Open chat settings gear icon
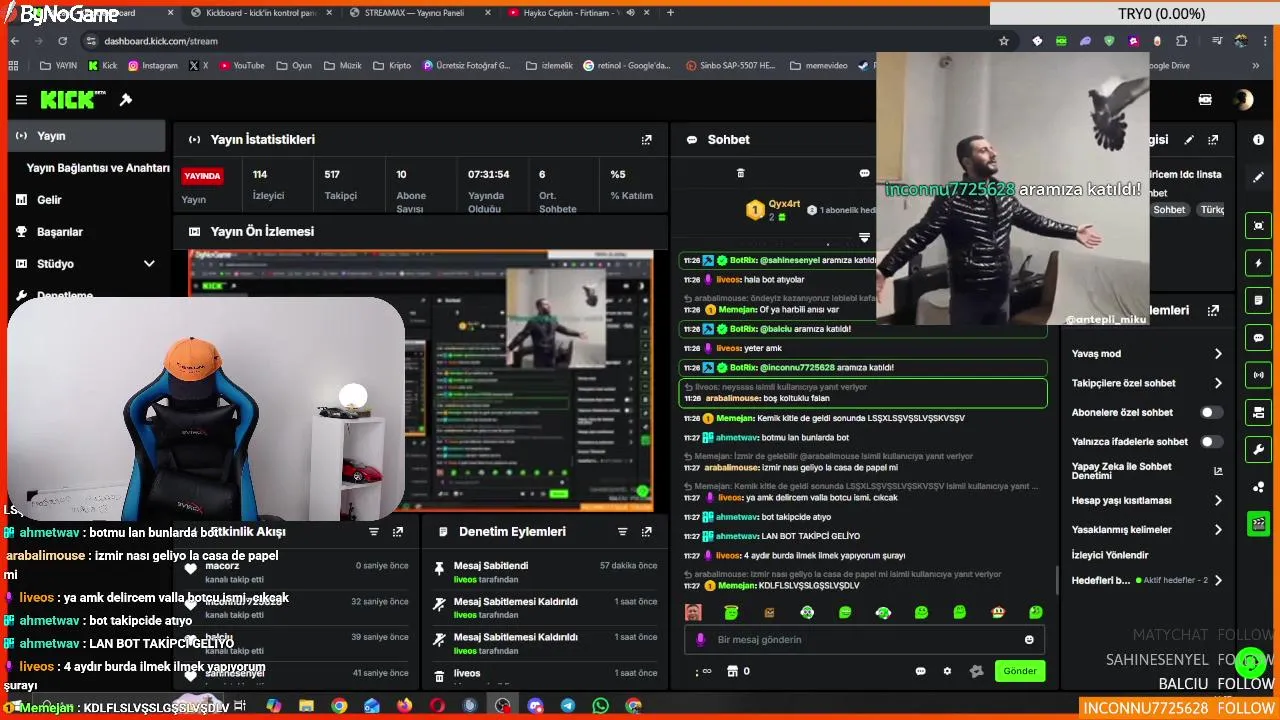Screen dimensions: 1280x720 click(947, 671)
